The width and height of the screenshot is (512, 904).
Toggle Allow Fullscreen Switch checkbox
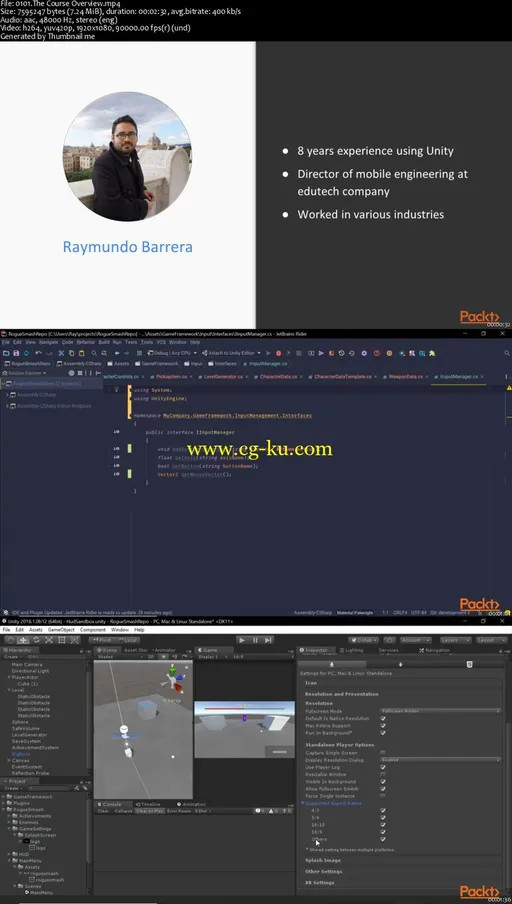383,789
